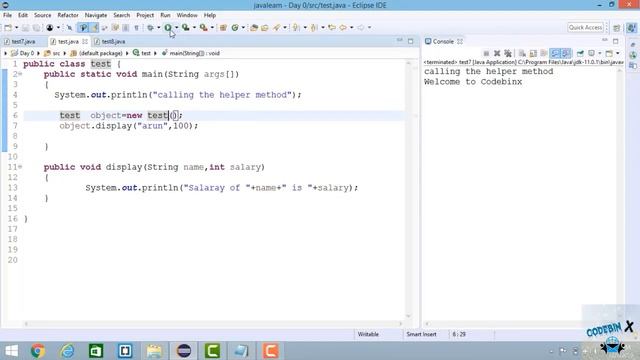Click the Debug bug icon

coord(150,28)
